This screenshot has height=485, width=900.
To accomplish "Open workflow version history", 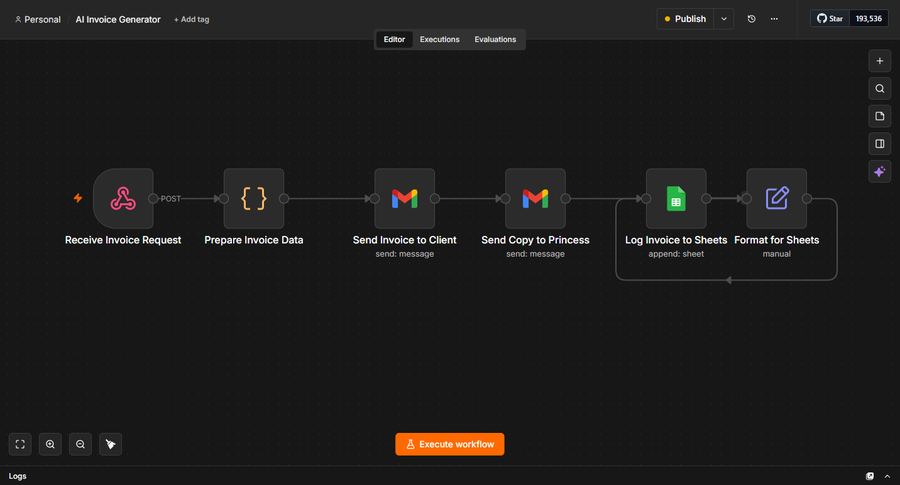I will coord(751,19).
